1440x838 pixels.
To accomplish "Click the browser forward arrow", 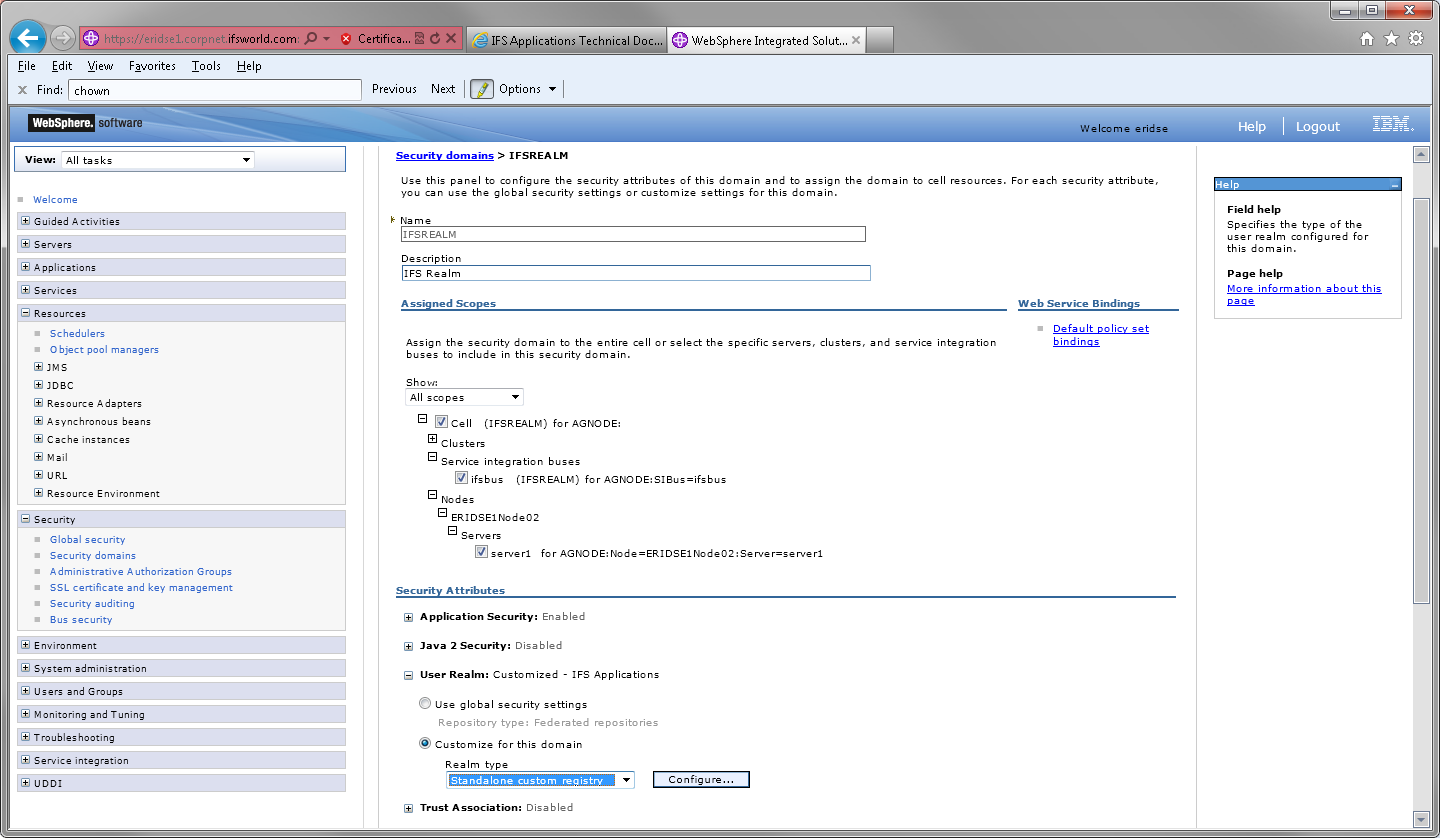I will [x=63, y=39].
